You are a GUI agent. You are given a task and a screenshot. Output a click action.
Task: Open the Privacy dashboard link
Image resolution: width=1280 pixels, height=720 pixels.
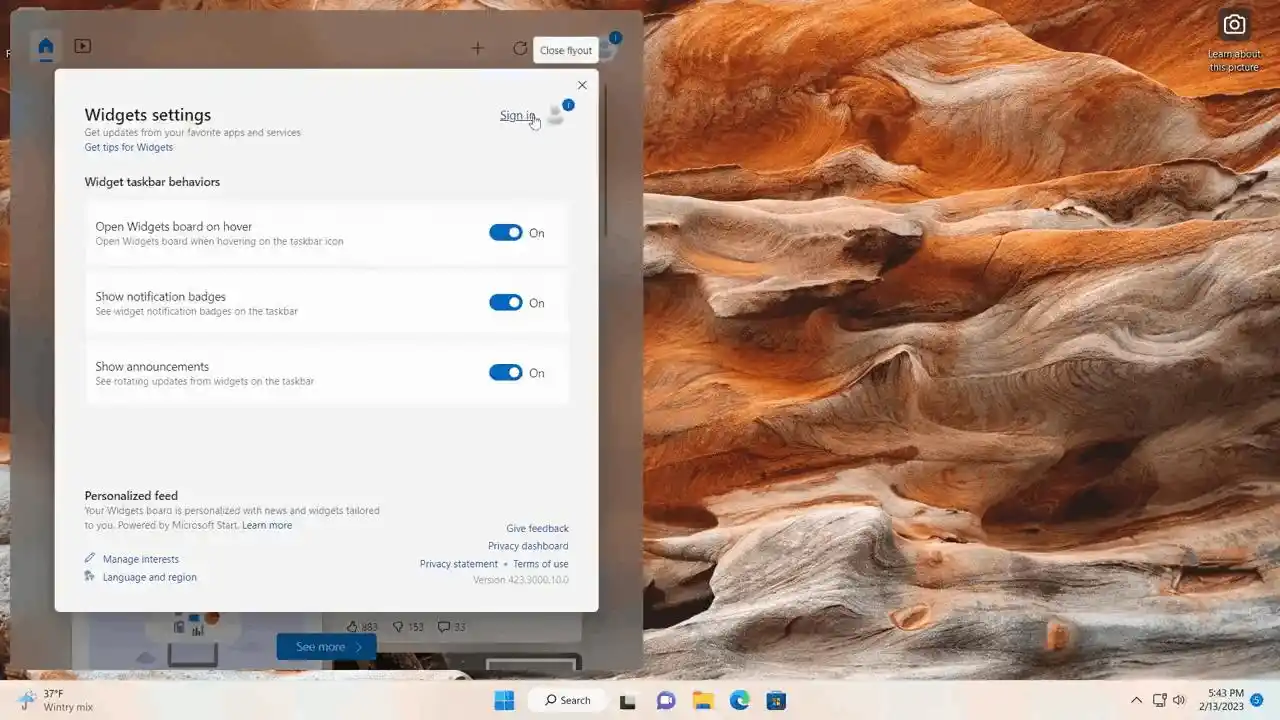click(x=528, y=546)
